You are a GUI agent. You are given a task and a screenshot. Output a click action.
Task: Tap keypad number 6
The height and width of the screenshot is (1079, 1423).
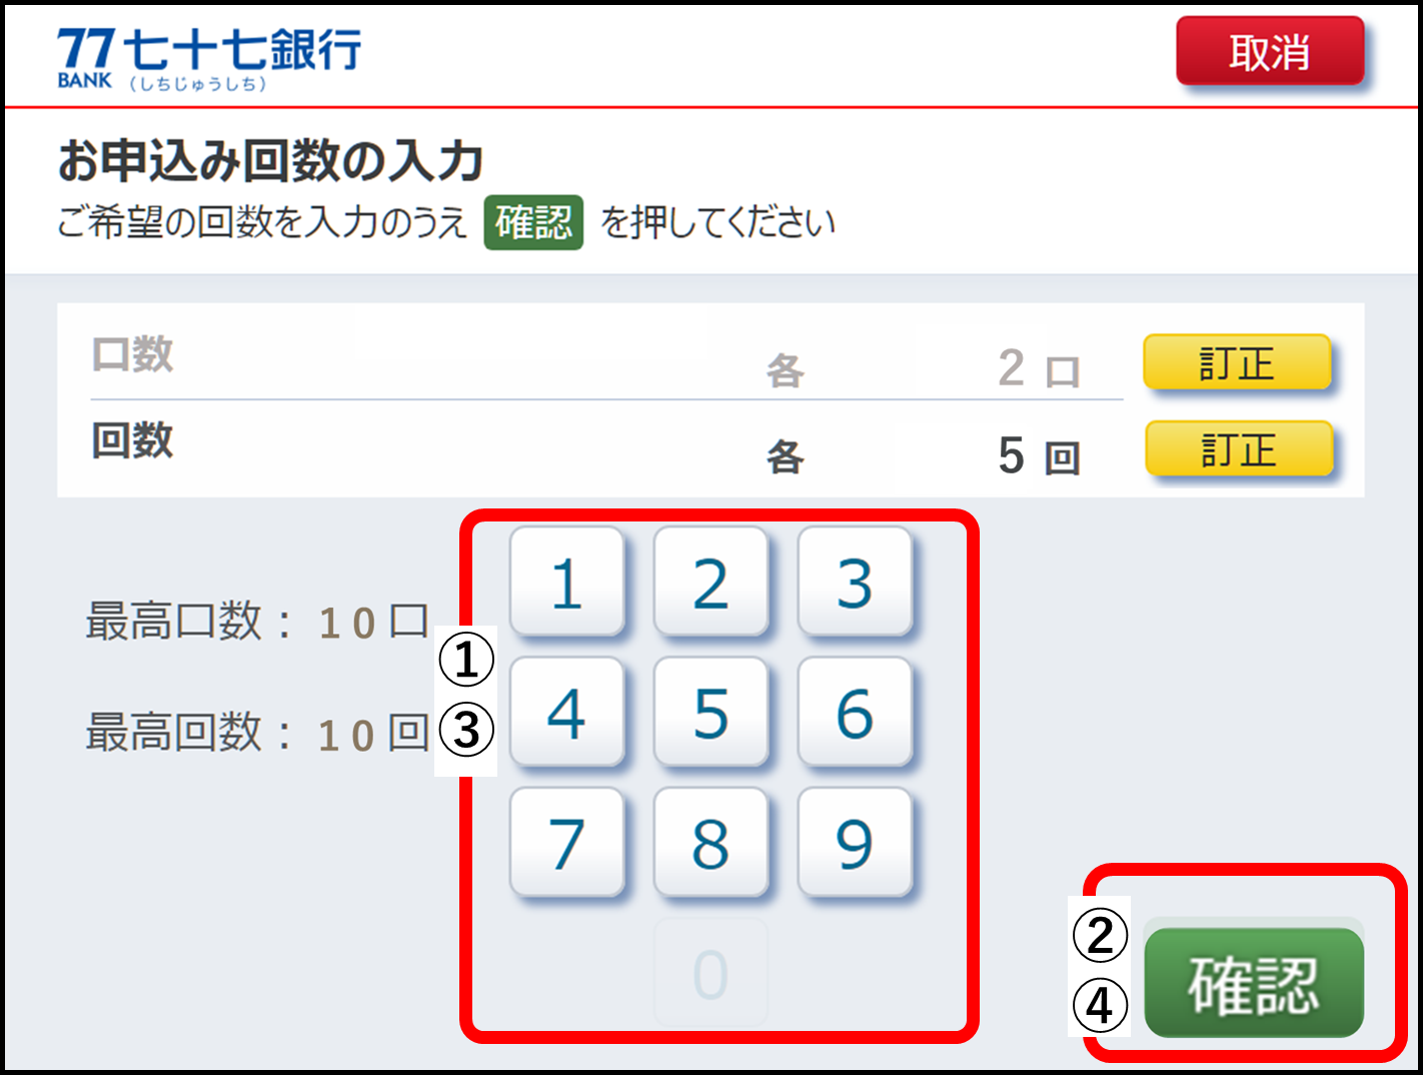pyautogui.click(x=855, y=712)
